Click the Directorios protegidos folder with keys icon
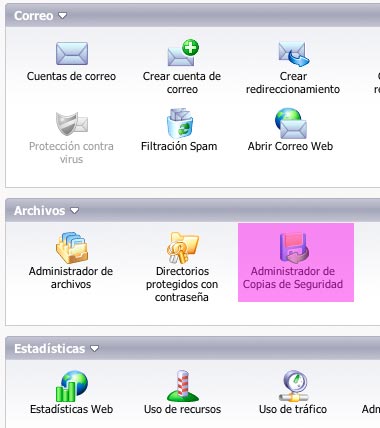380x428 pixels. [x=182, y=248]
